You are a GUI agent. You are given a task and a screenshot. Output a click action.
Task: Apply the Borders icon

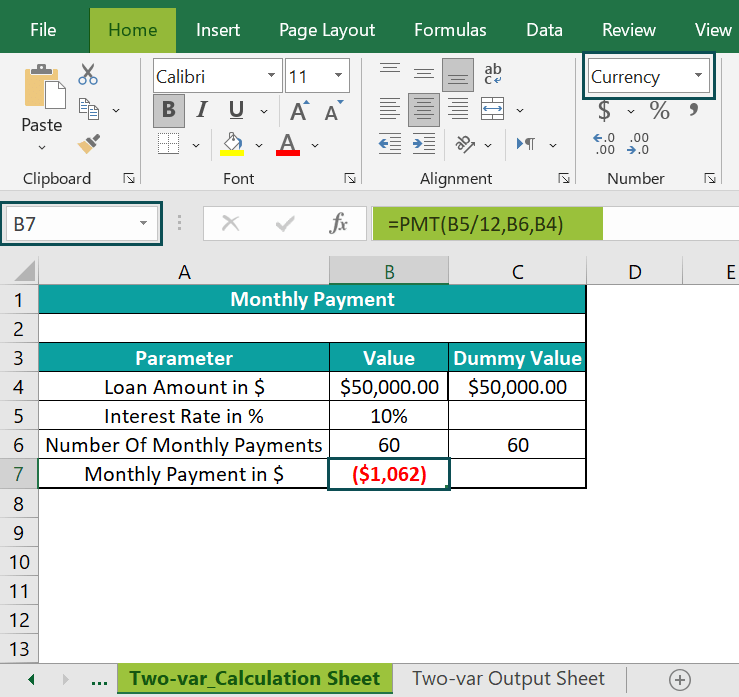coord(168,144)
